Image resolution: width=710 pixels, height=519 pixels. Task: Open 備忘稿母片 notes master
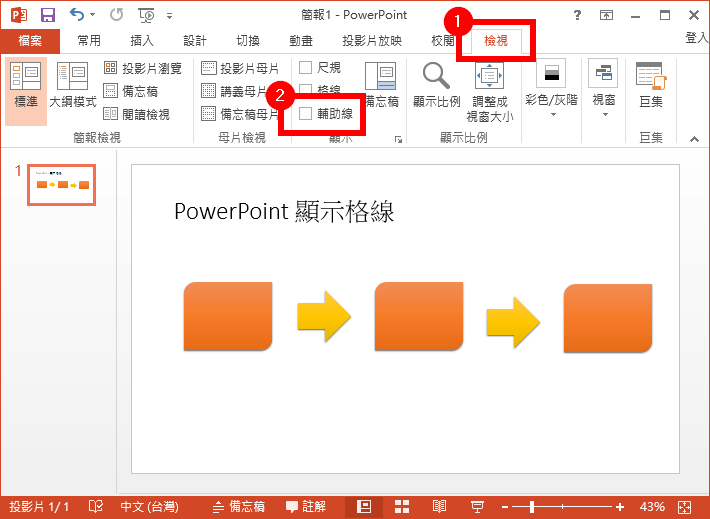pos(239,114)
